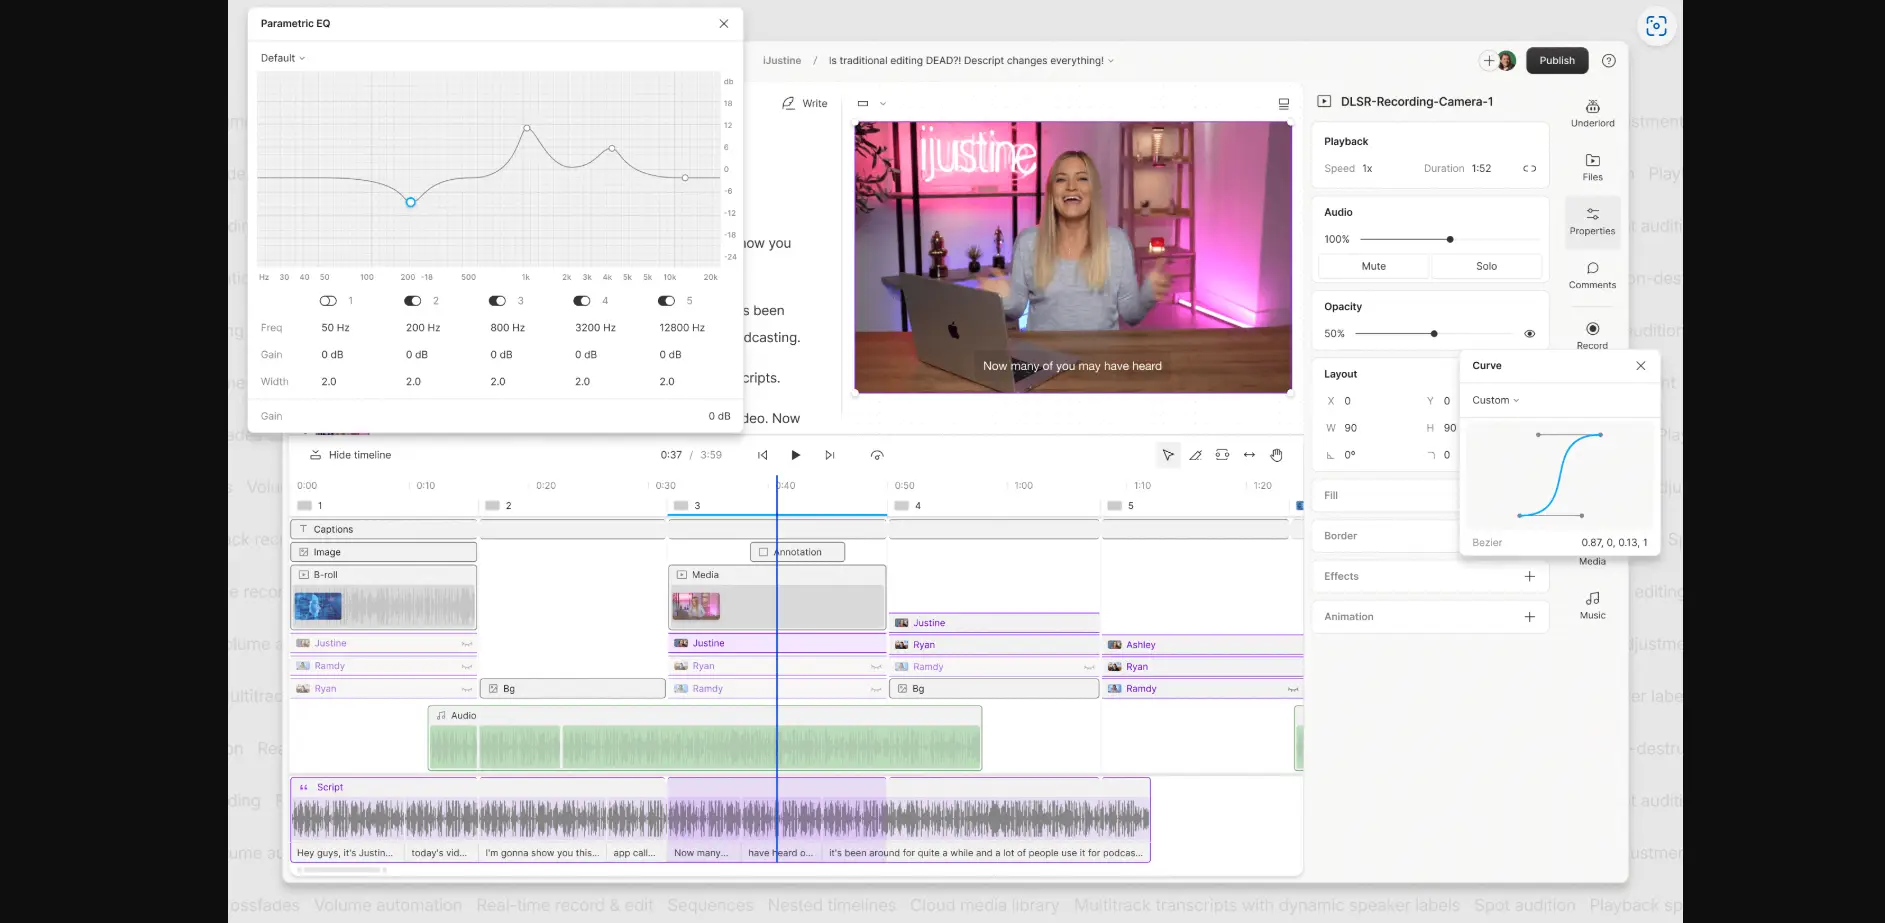This screenshot has height=923, width=1885.
Task: Click the 50 Hz frequency field
Action: pos(336,328)
